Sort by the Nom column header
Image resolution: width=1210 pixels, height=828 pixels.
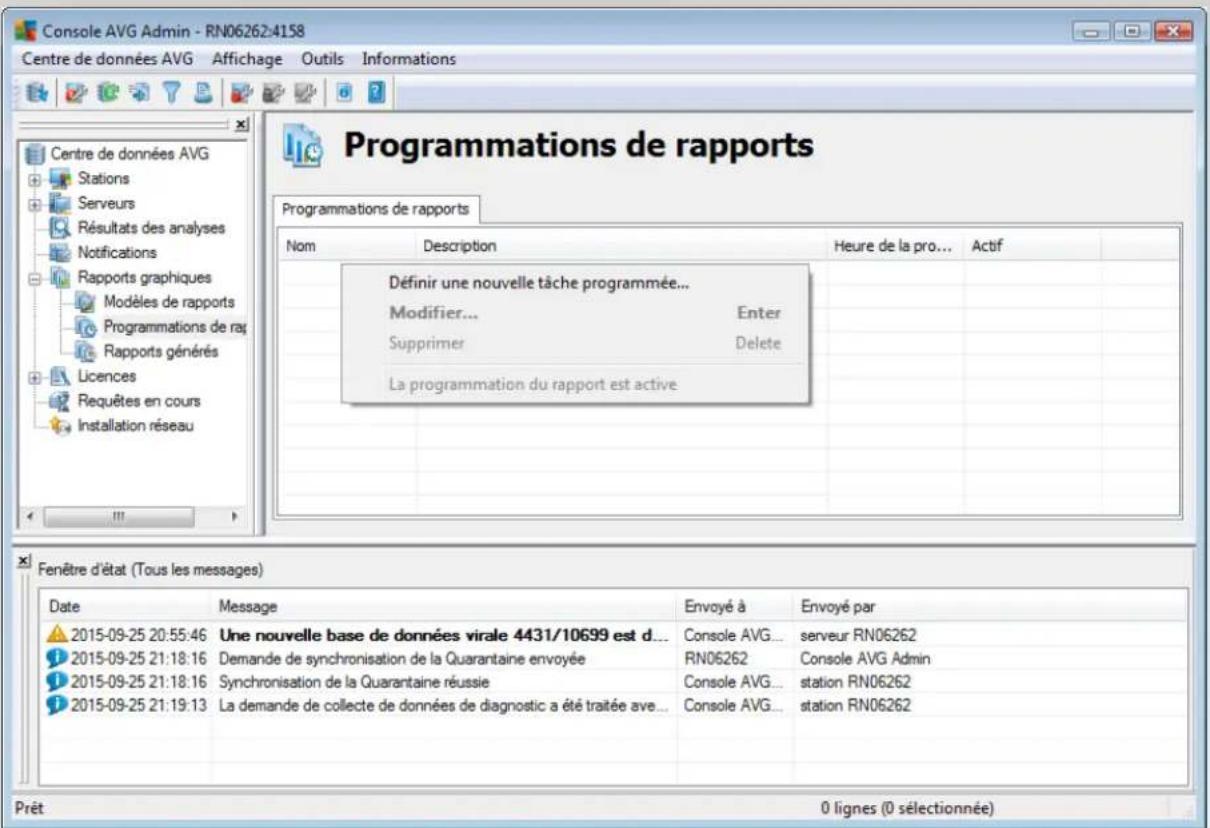point(347,245)
